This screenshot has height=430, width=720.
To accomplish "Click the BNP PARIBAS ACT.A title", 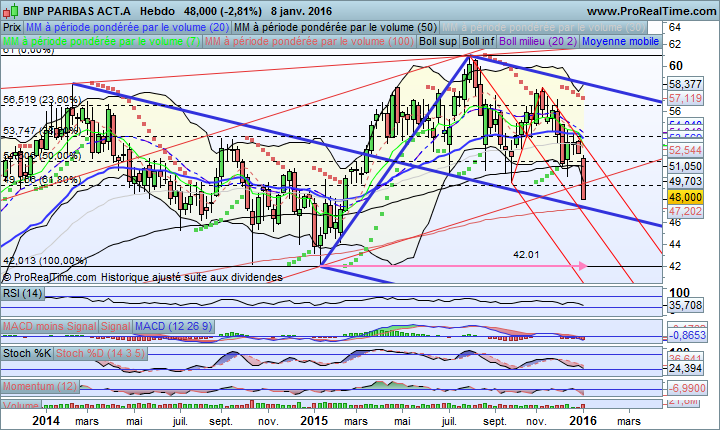I will click(78, 11).
